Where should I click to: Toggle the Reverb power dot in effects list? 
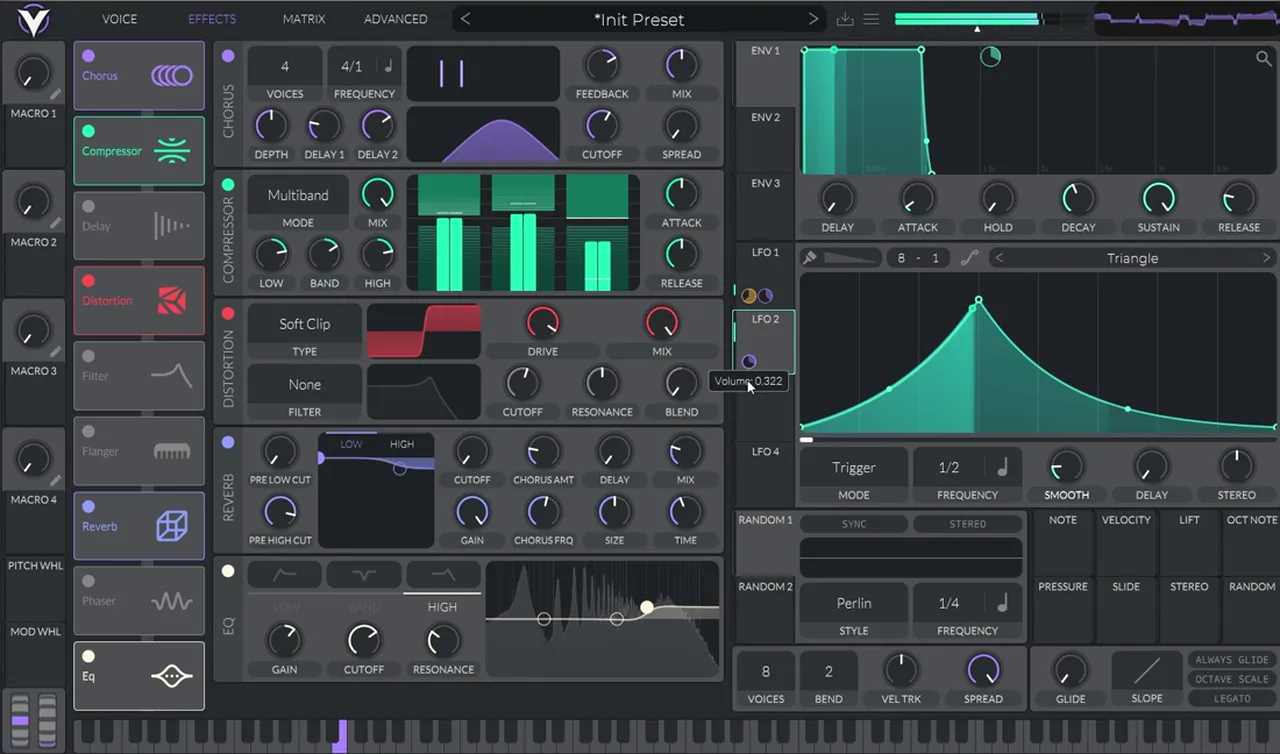pyautogui.click(x=88, y=506)
